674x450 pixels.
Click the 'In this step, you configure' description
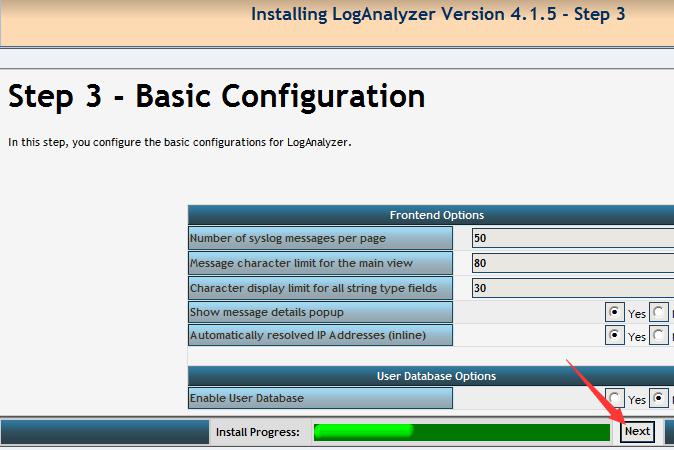click(180, 142)
